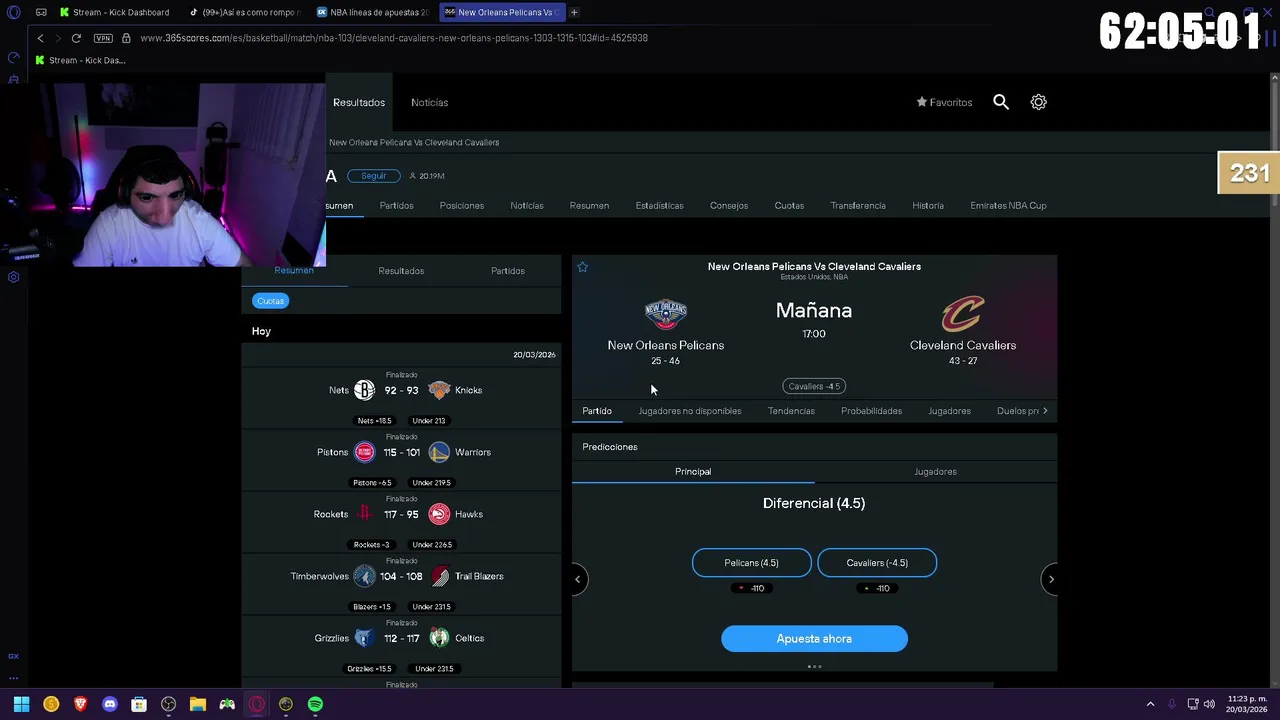Toggle the VPN badge in address bar
This screenshot has width=1280, height=720.
(x=103, y=38)
